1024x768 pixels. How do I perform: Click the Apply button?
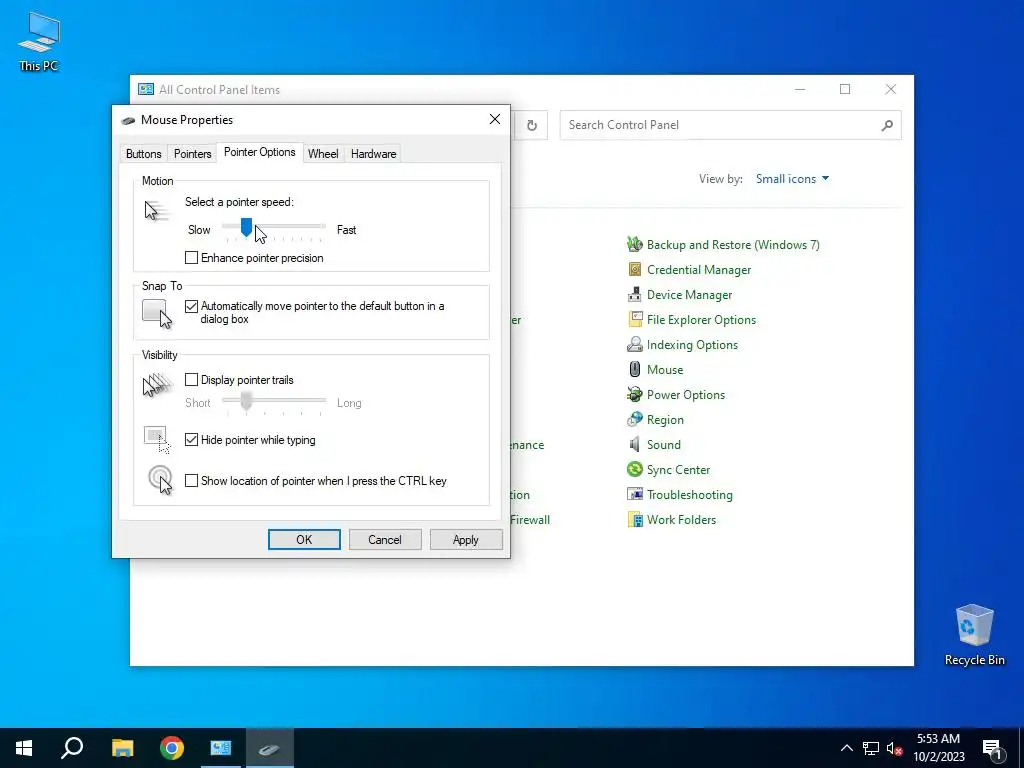466,539
